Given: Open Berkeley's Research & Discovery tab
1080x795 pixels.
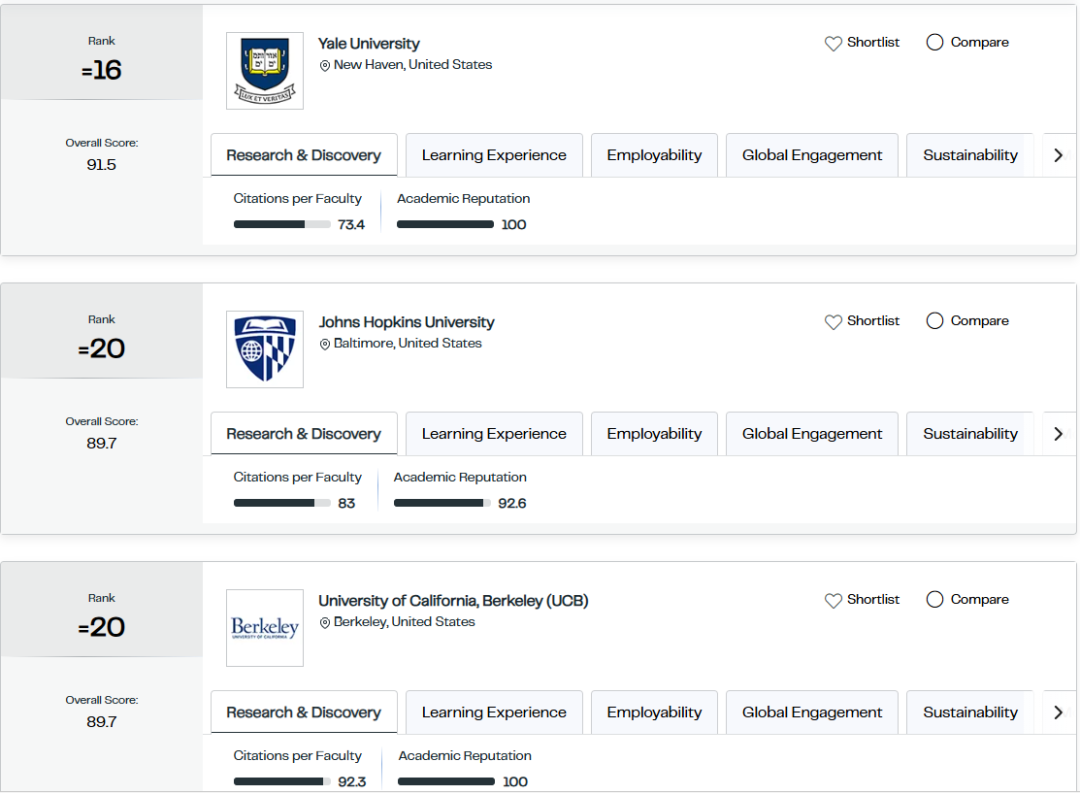Looking at the screenshot, I should [304, 712].
